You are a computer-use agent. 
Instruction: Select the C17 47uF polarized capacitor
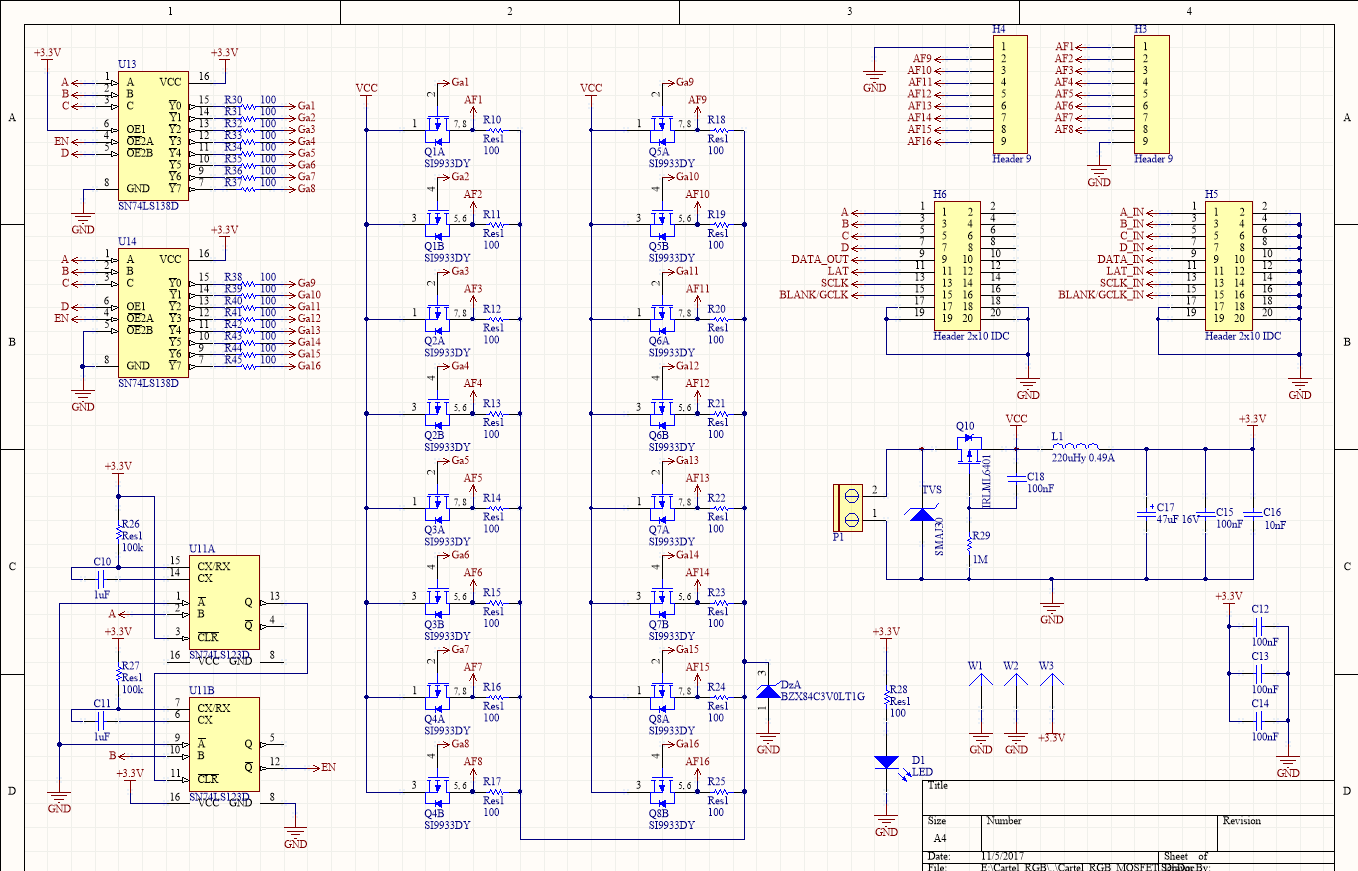coord(1146,514)
